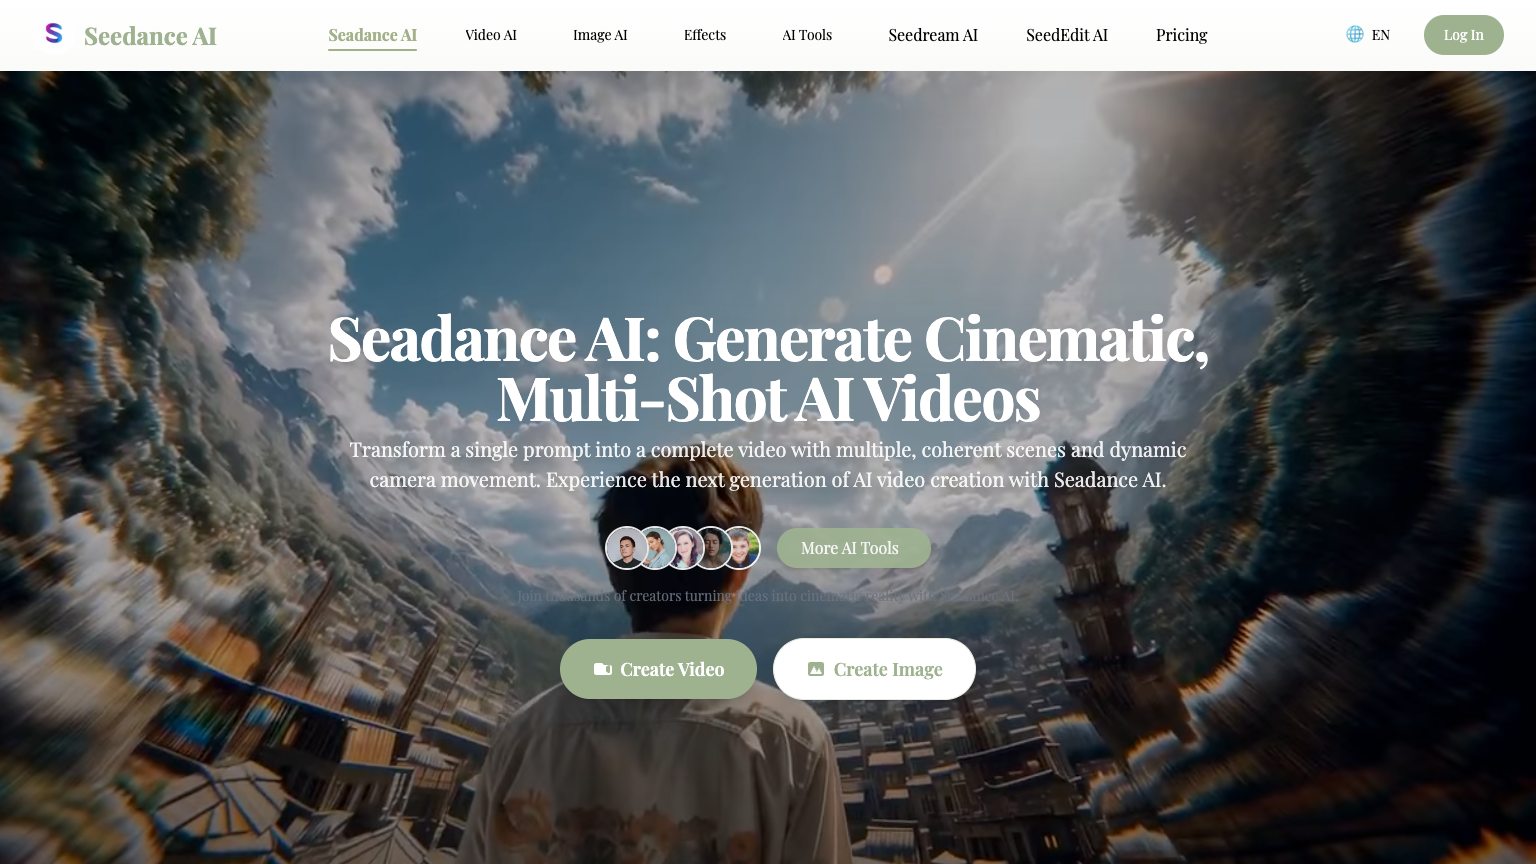Expand the Effects navigation menu

pyautogui.click(x=705, y=35)
